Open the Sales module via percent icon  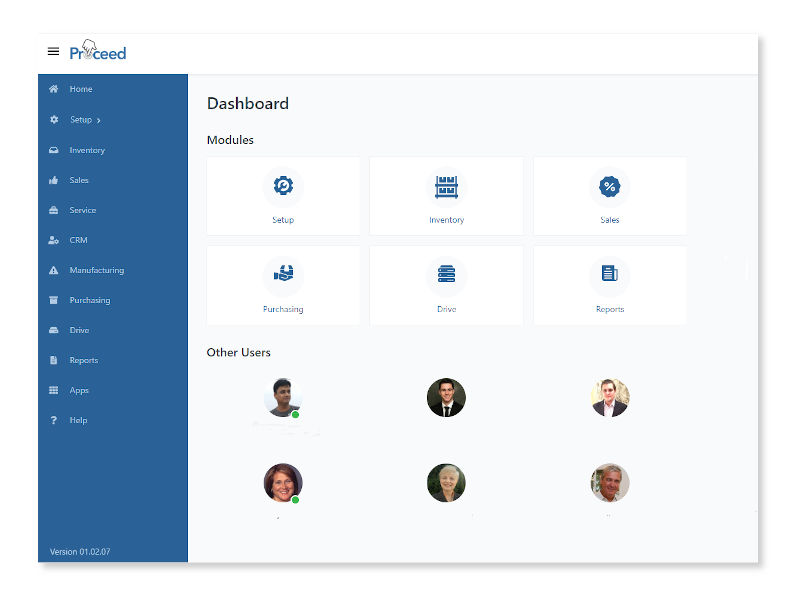click(610, 186)
